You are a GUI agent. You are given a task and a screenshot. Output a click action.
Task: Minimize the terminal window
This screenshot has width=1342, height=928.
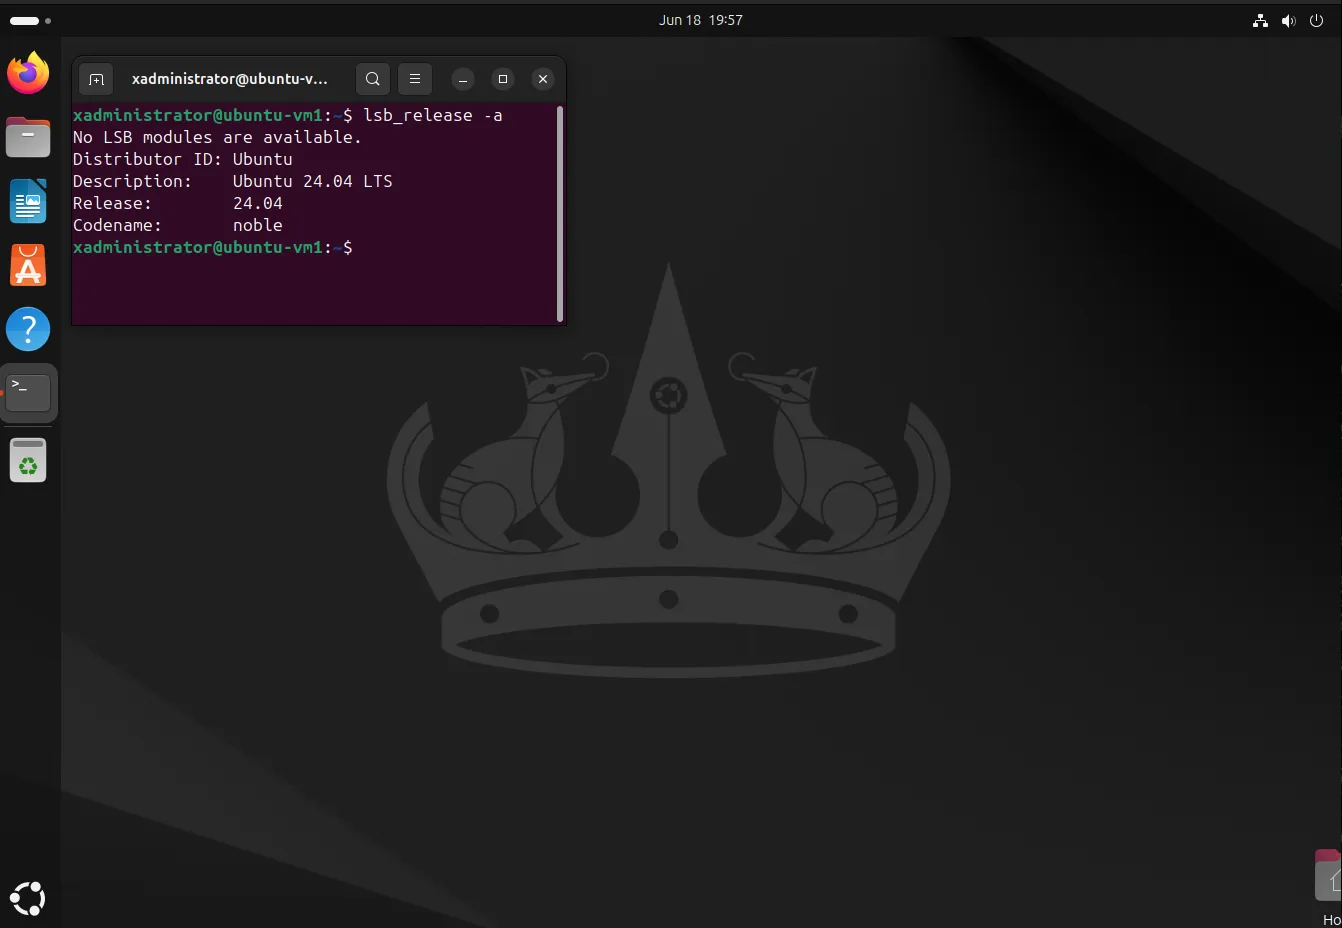463,79
